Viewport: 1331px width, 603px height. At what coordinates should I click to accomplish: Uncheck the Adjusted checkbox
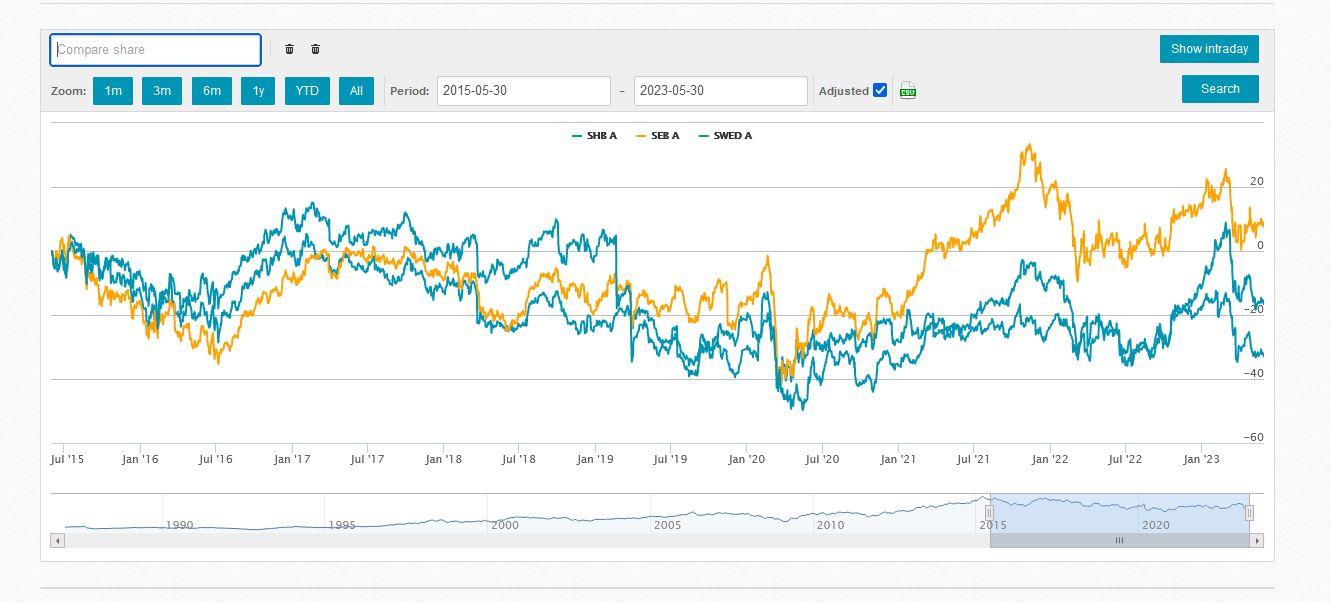pyautogui.click(x=880, y=90)
